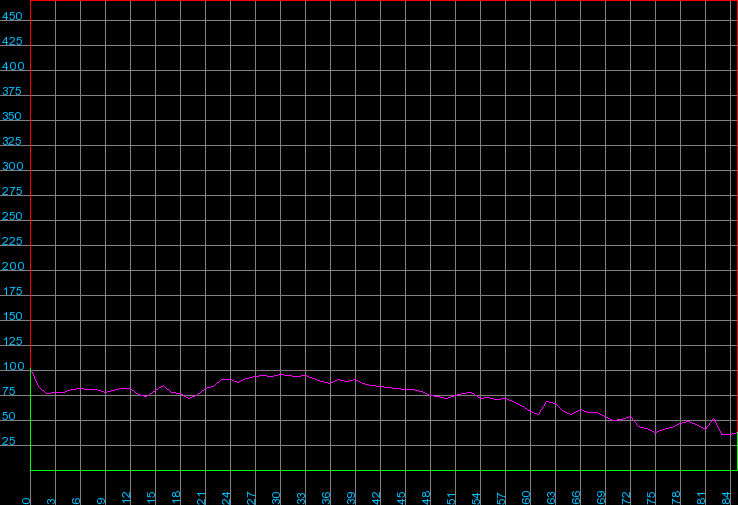The width and height of the screenshot is (738, 505).
Task: Click the 400 vertical axis label
Action: [13, 66]
